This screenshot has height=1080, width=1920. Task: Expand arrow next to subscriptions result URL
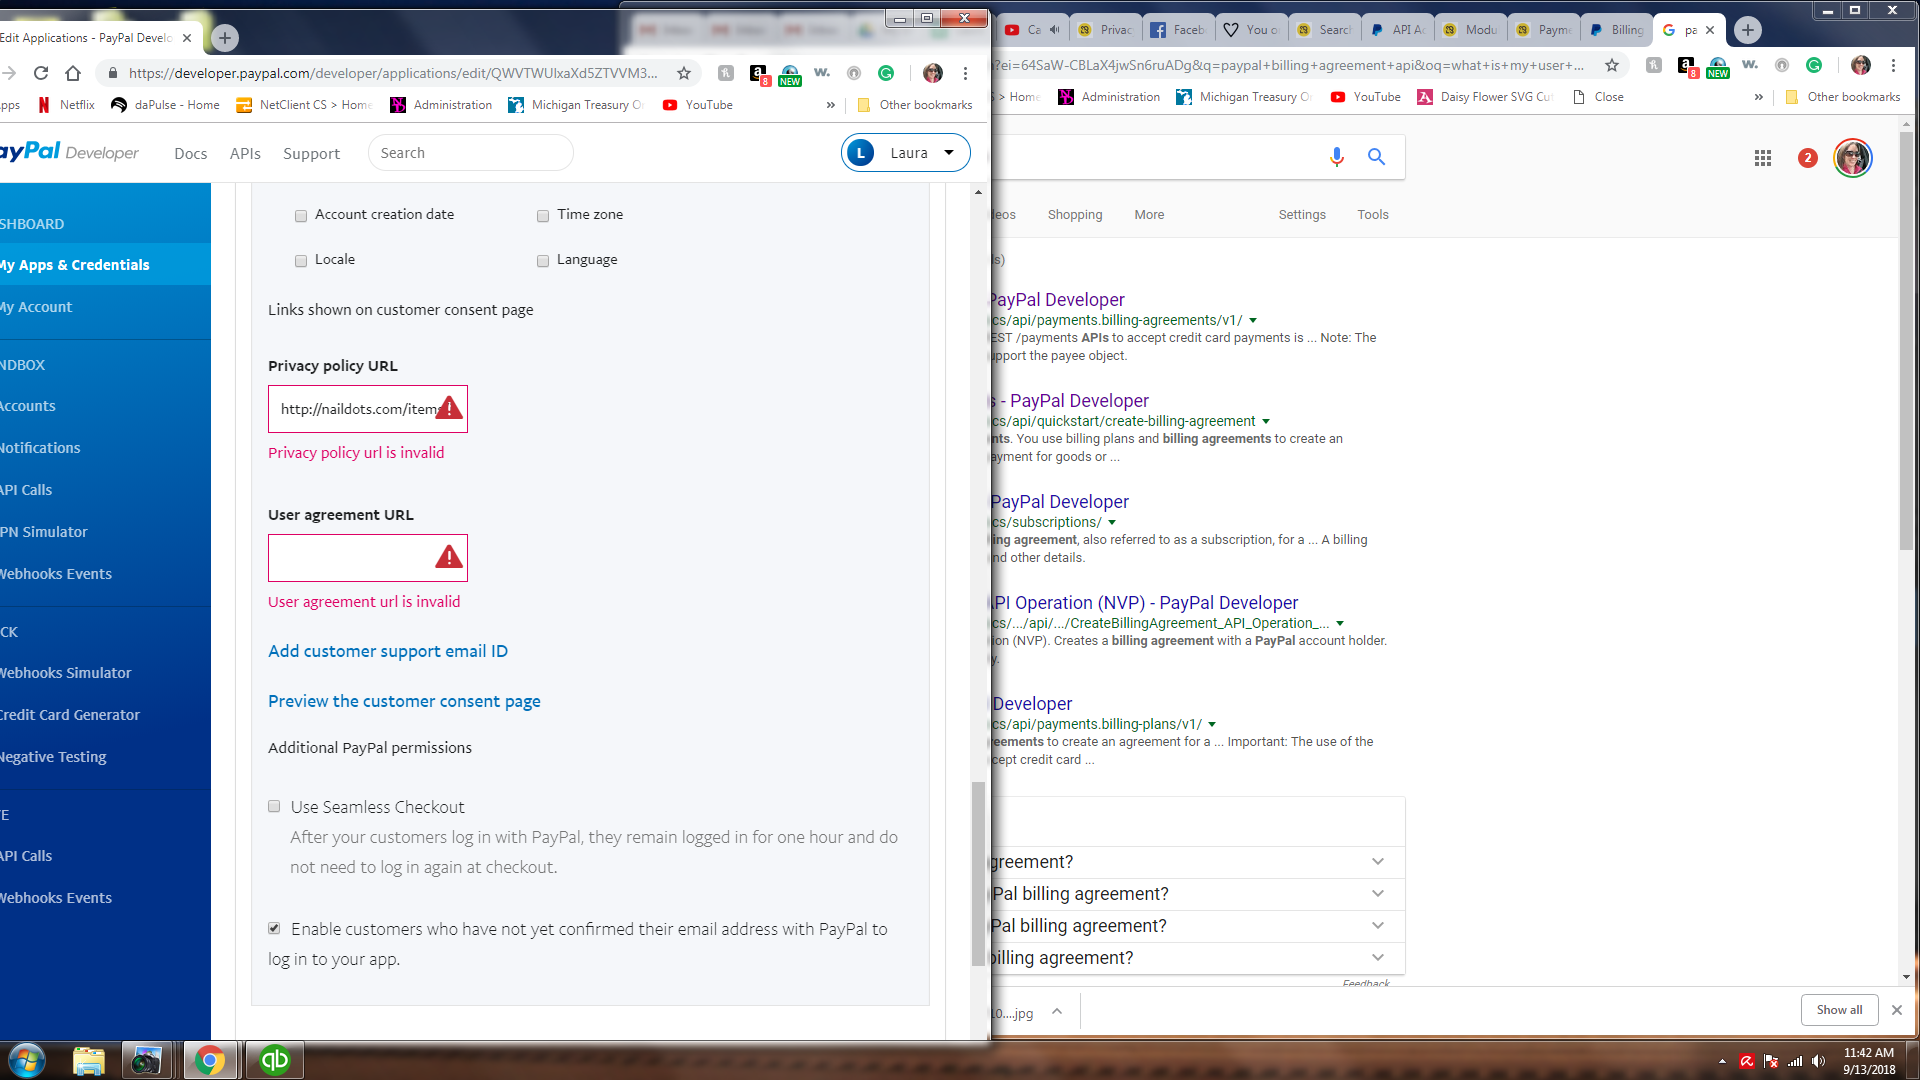point(1112,523)
